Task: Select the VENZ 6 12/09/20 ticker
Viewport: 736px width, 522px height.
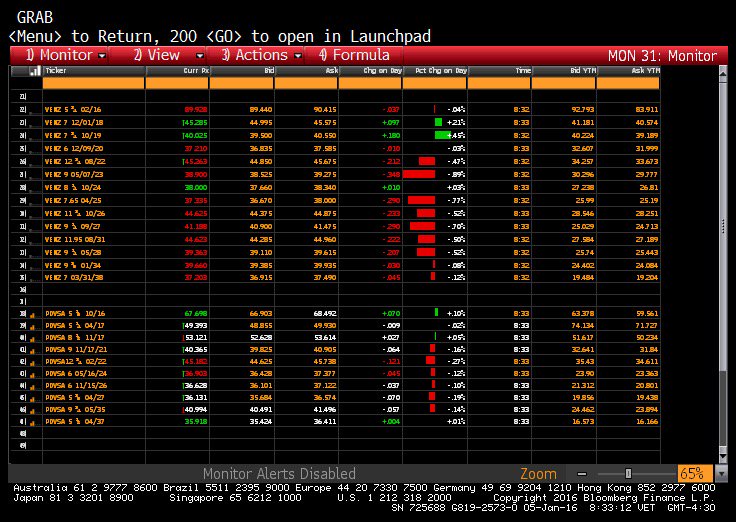Action: (x=74, y=149)
